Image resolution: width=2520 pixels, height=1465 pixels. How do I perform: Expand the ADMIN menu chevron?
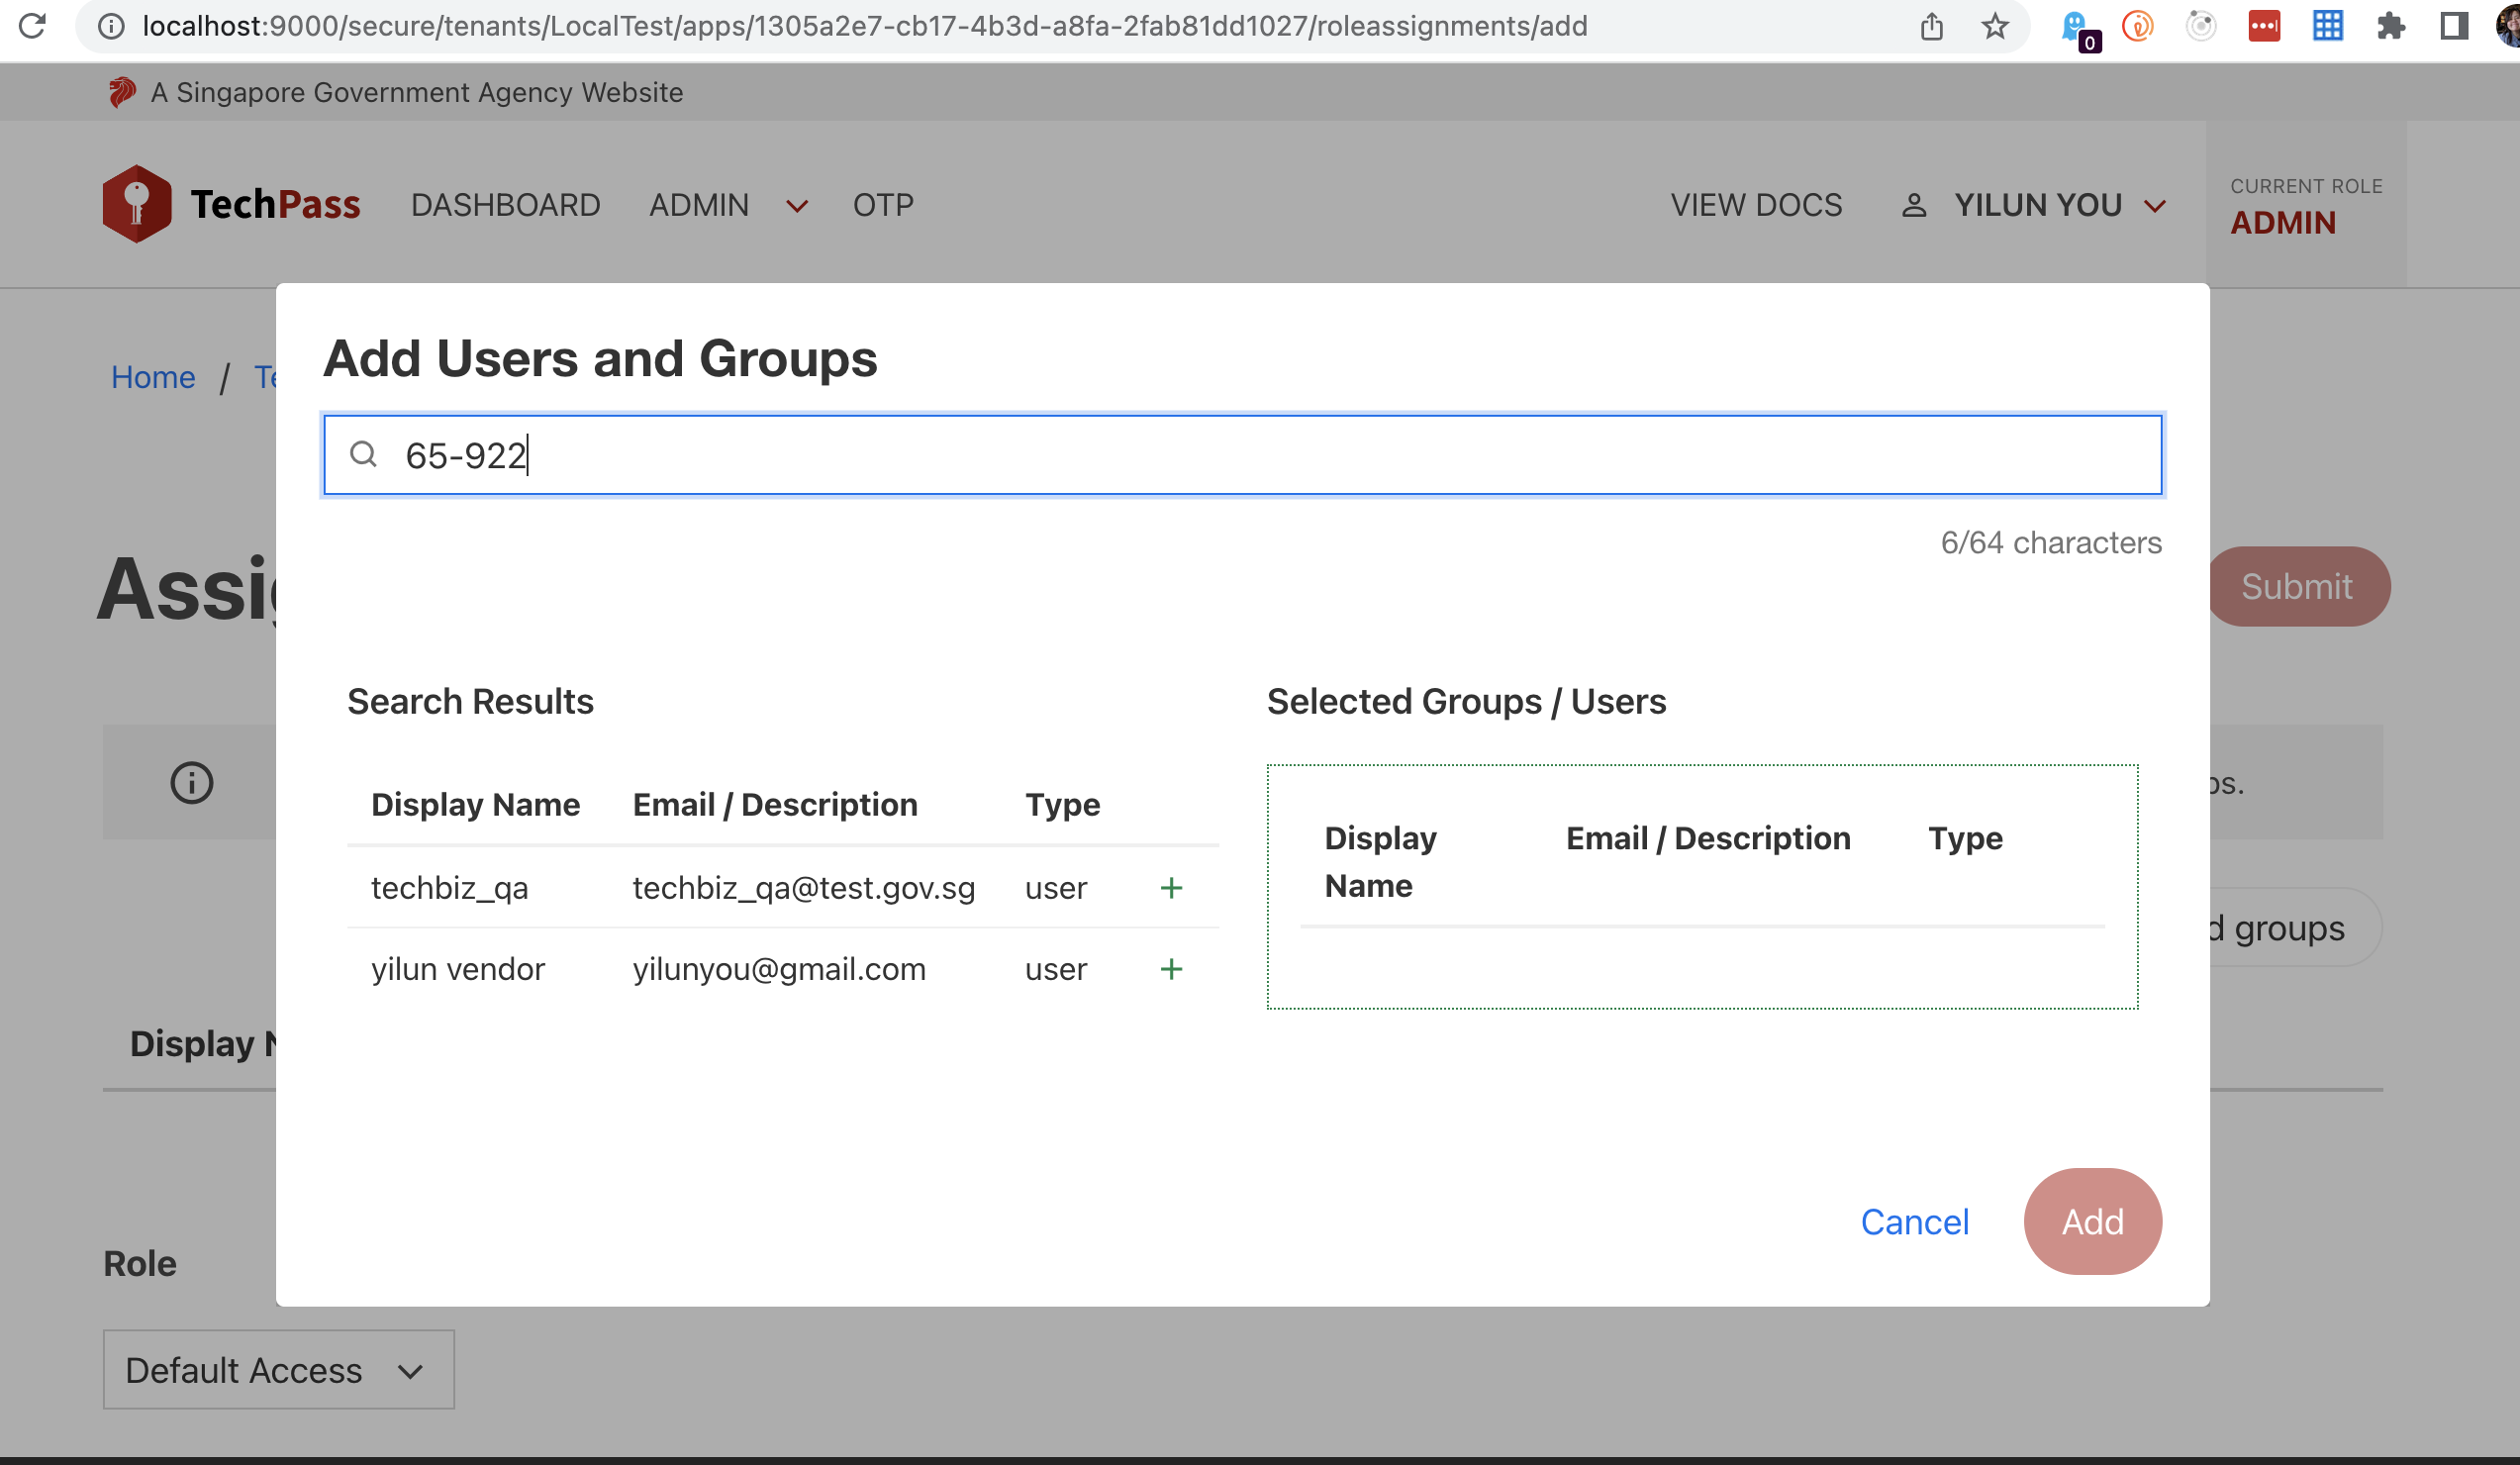(797, 206)
